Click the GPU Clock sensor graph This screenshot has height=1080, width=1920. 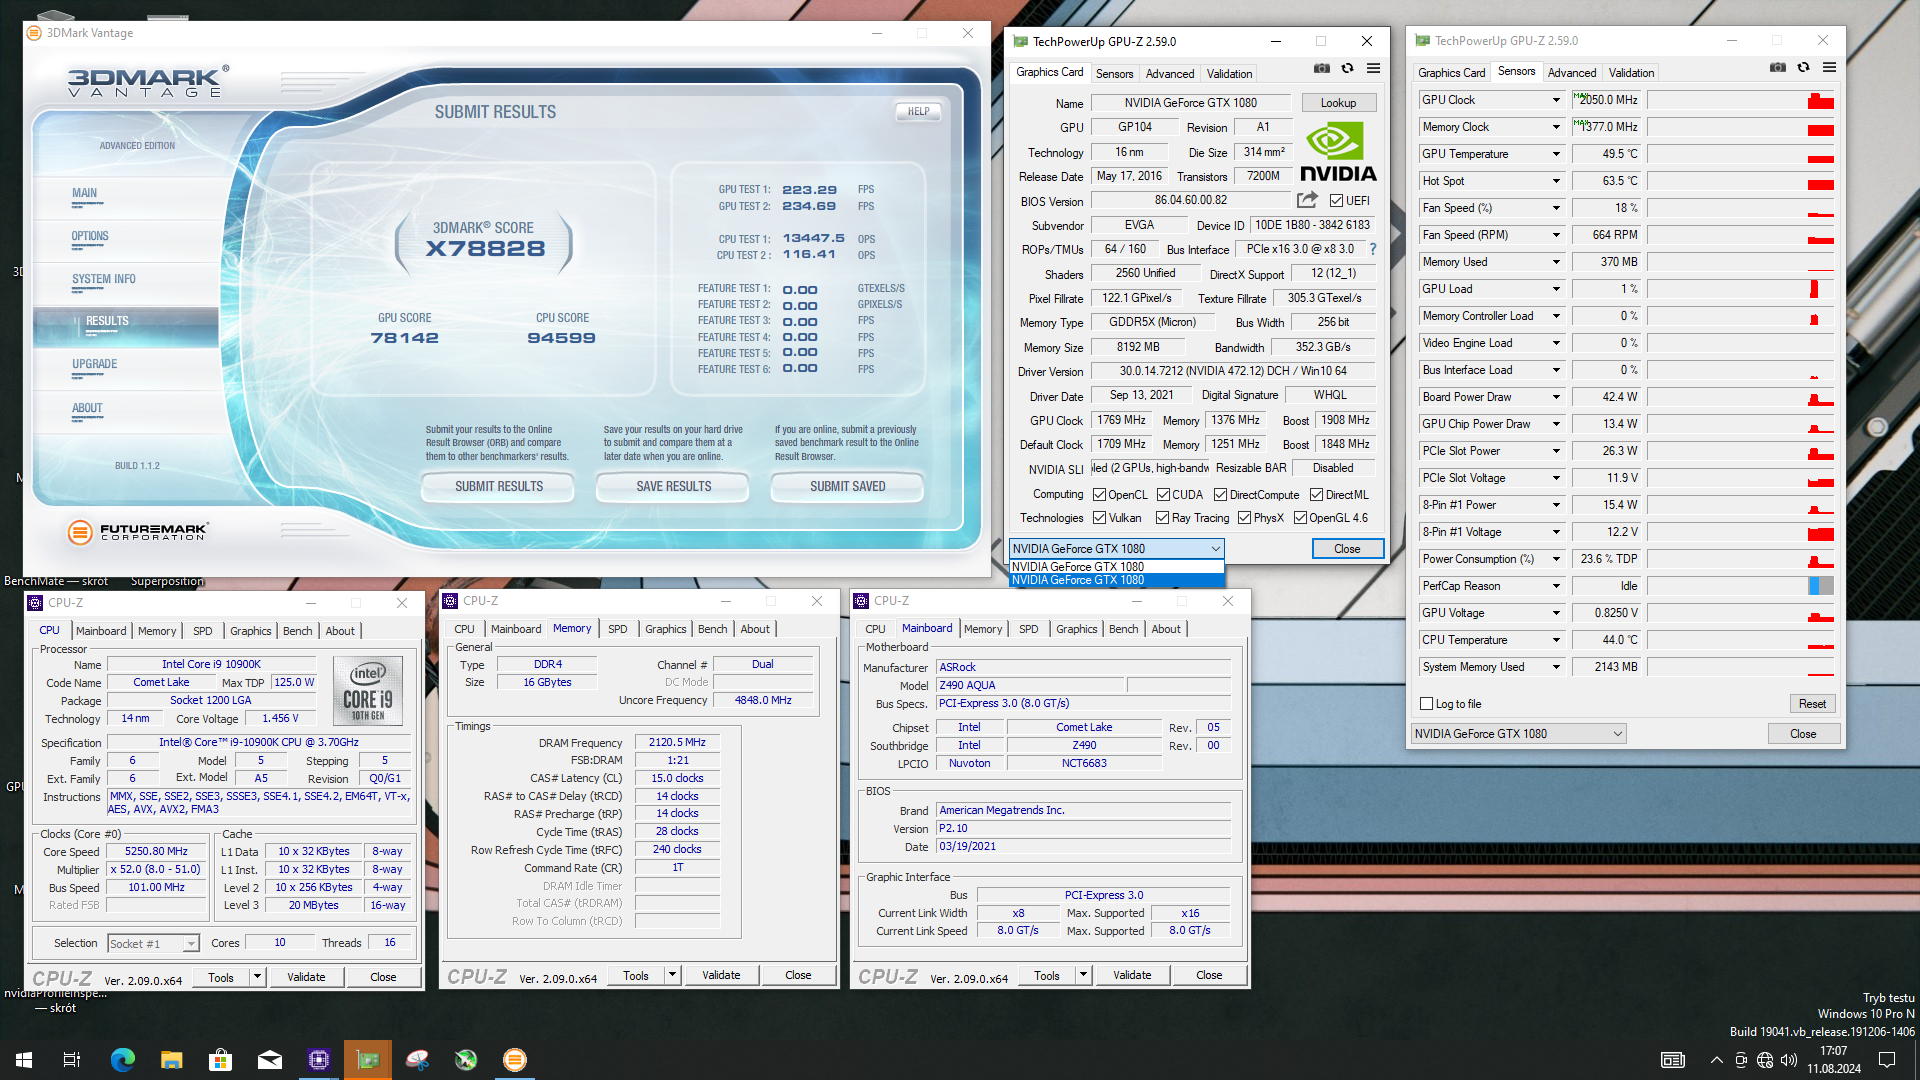point(1740,100)
